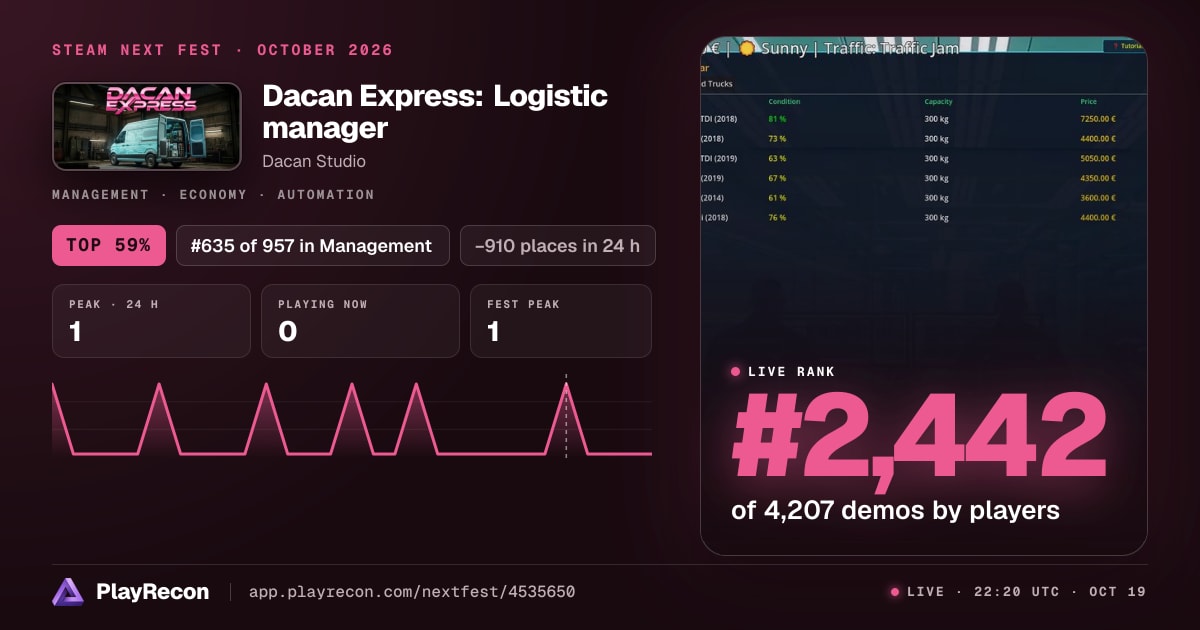Screen dimensions: 1200x630
Task: Click the game title Dacan Express: Logistic manager
Action: click(435, 112)
